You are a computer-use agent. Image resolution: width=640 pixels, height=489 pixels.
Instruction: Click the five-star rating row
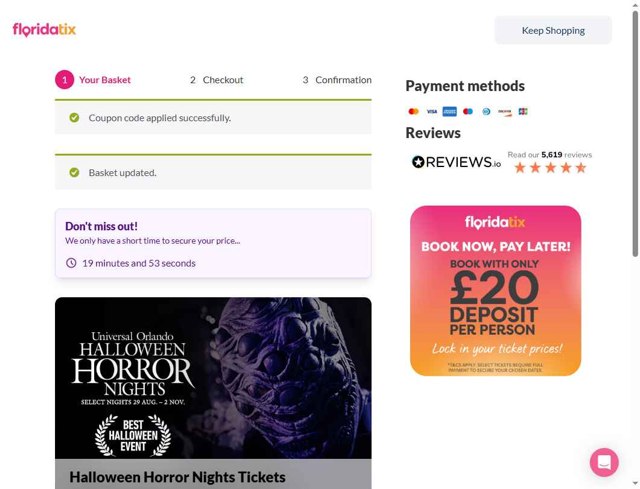pyautogui.click(x=550, y=167)
